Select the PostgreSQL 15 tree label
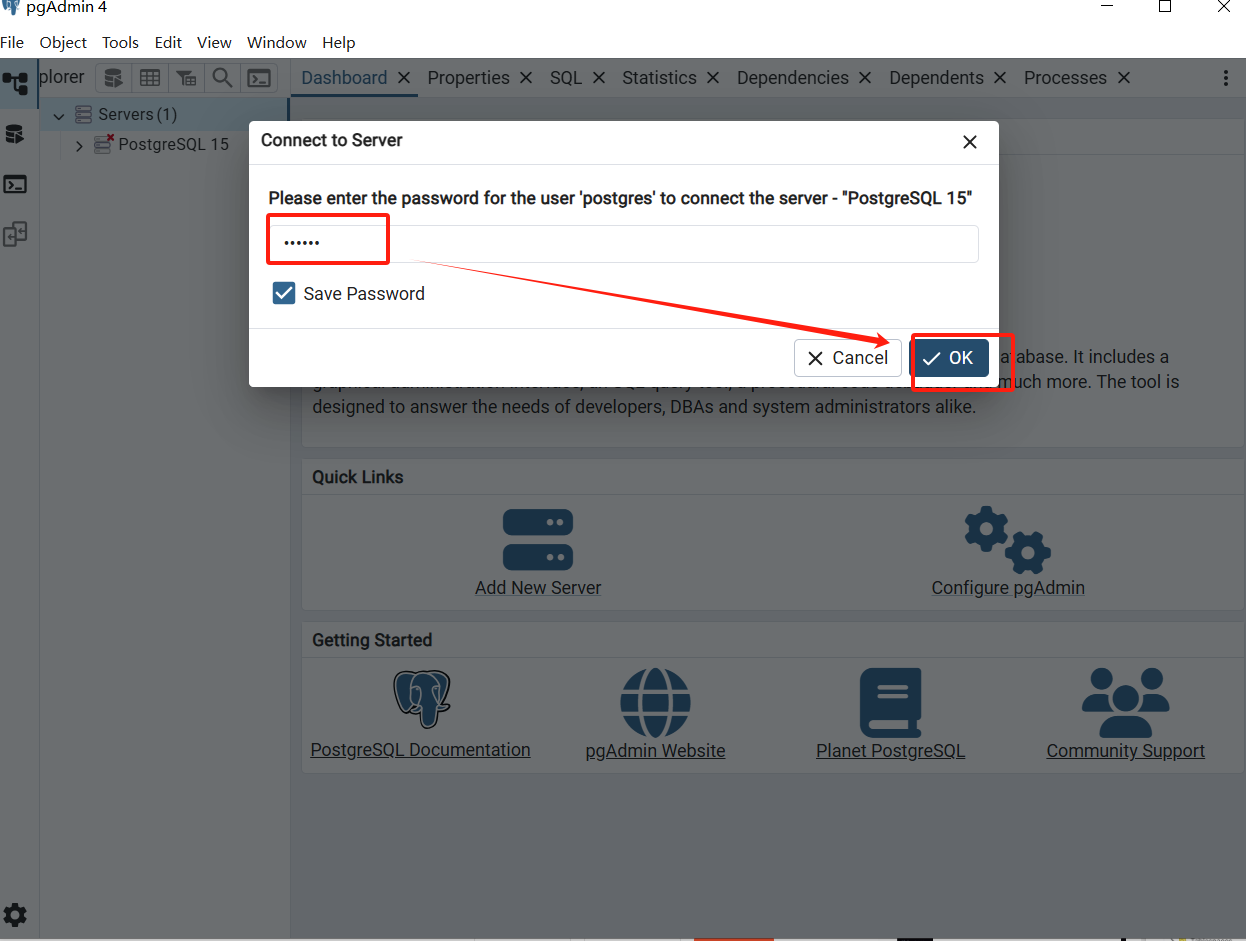Image resolution: width=1246 pixels, height=941 pixels. (x=174, y=144)
